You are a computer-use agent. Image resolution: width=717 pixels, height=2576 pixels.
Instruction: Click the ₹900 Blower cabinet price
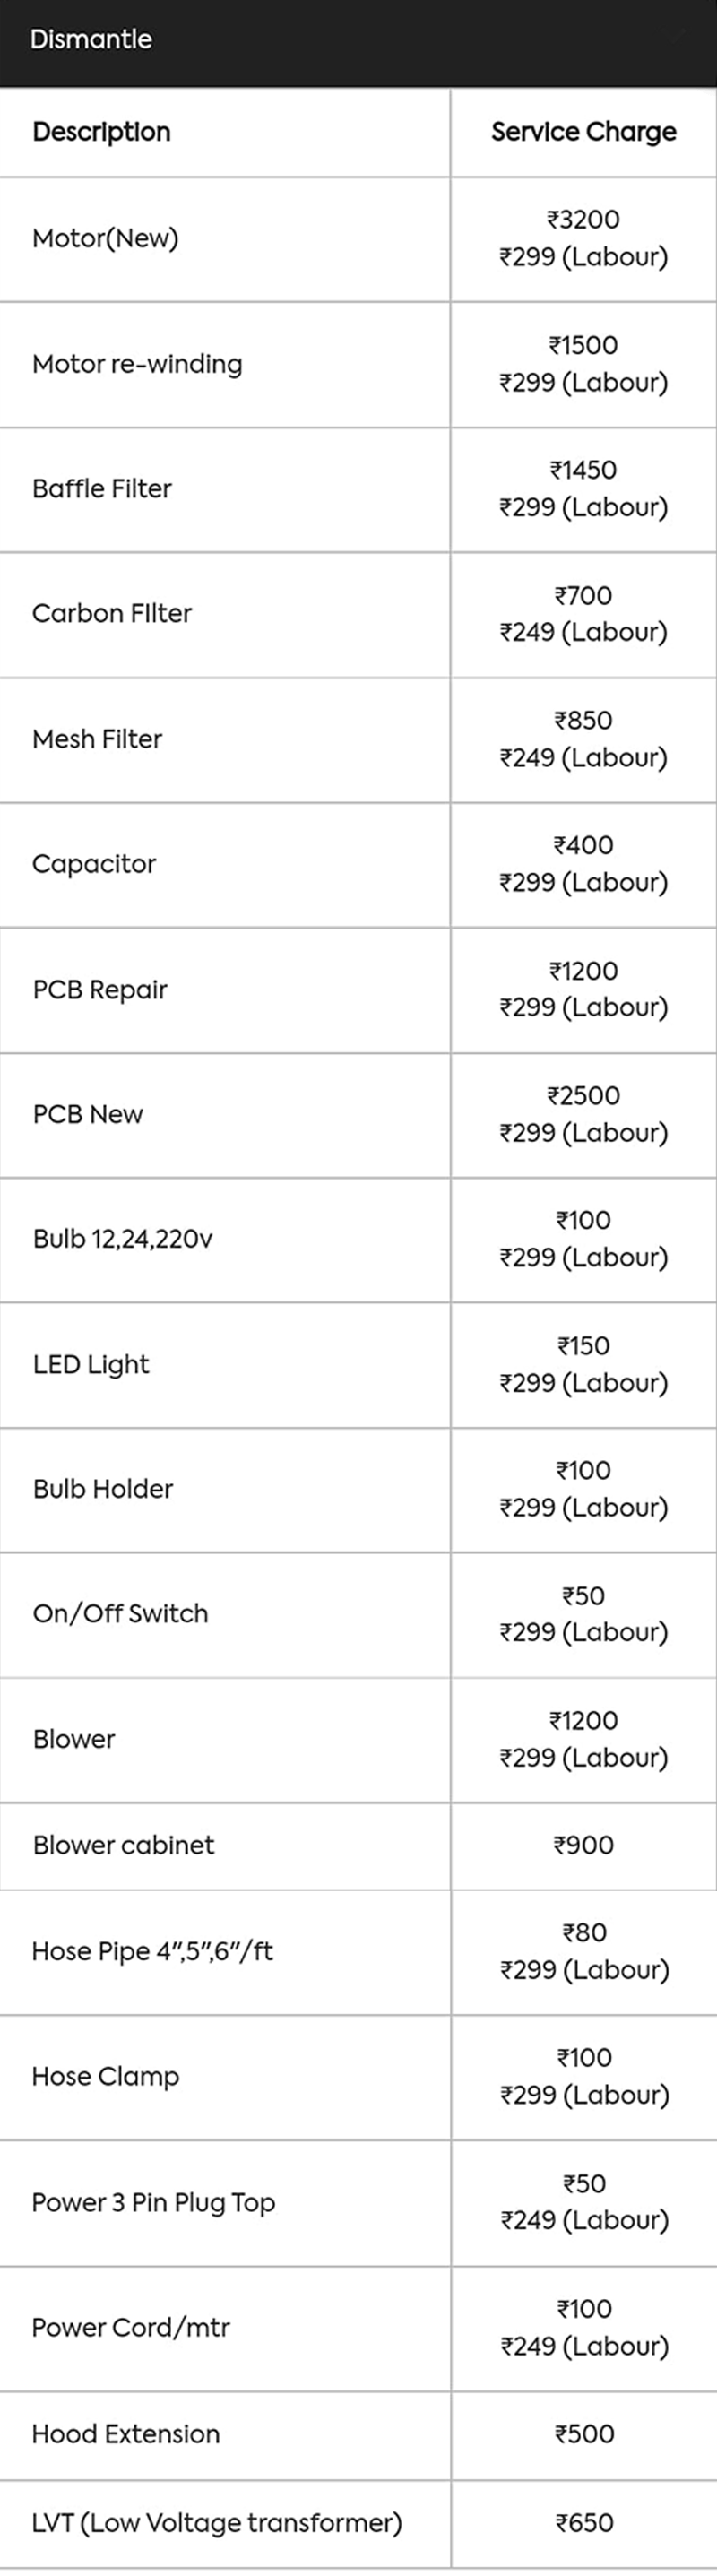(x=583, y=1845)
